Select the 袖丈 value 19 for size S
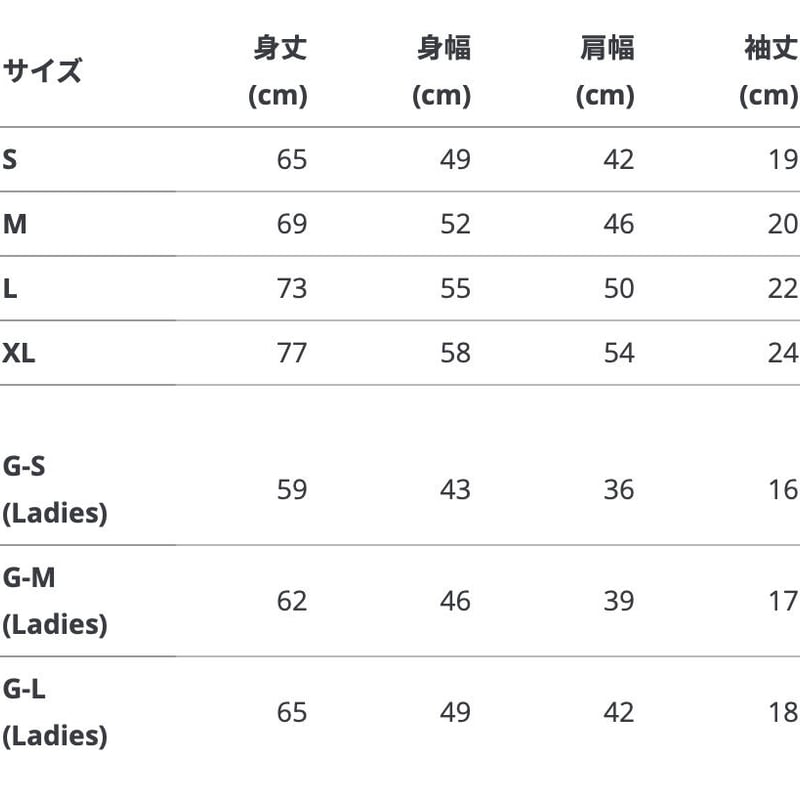The height and width of the screenshot is (800, 800). point(784,160)
